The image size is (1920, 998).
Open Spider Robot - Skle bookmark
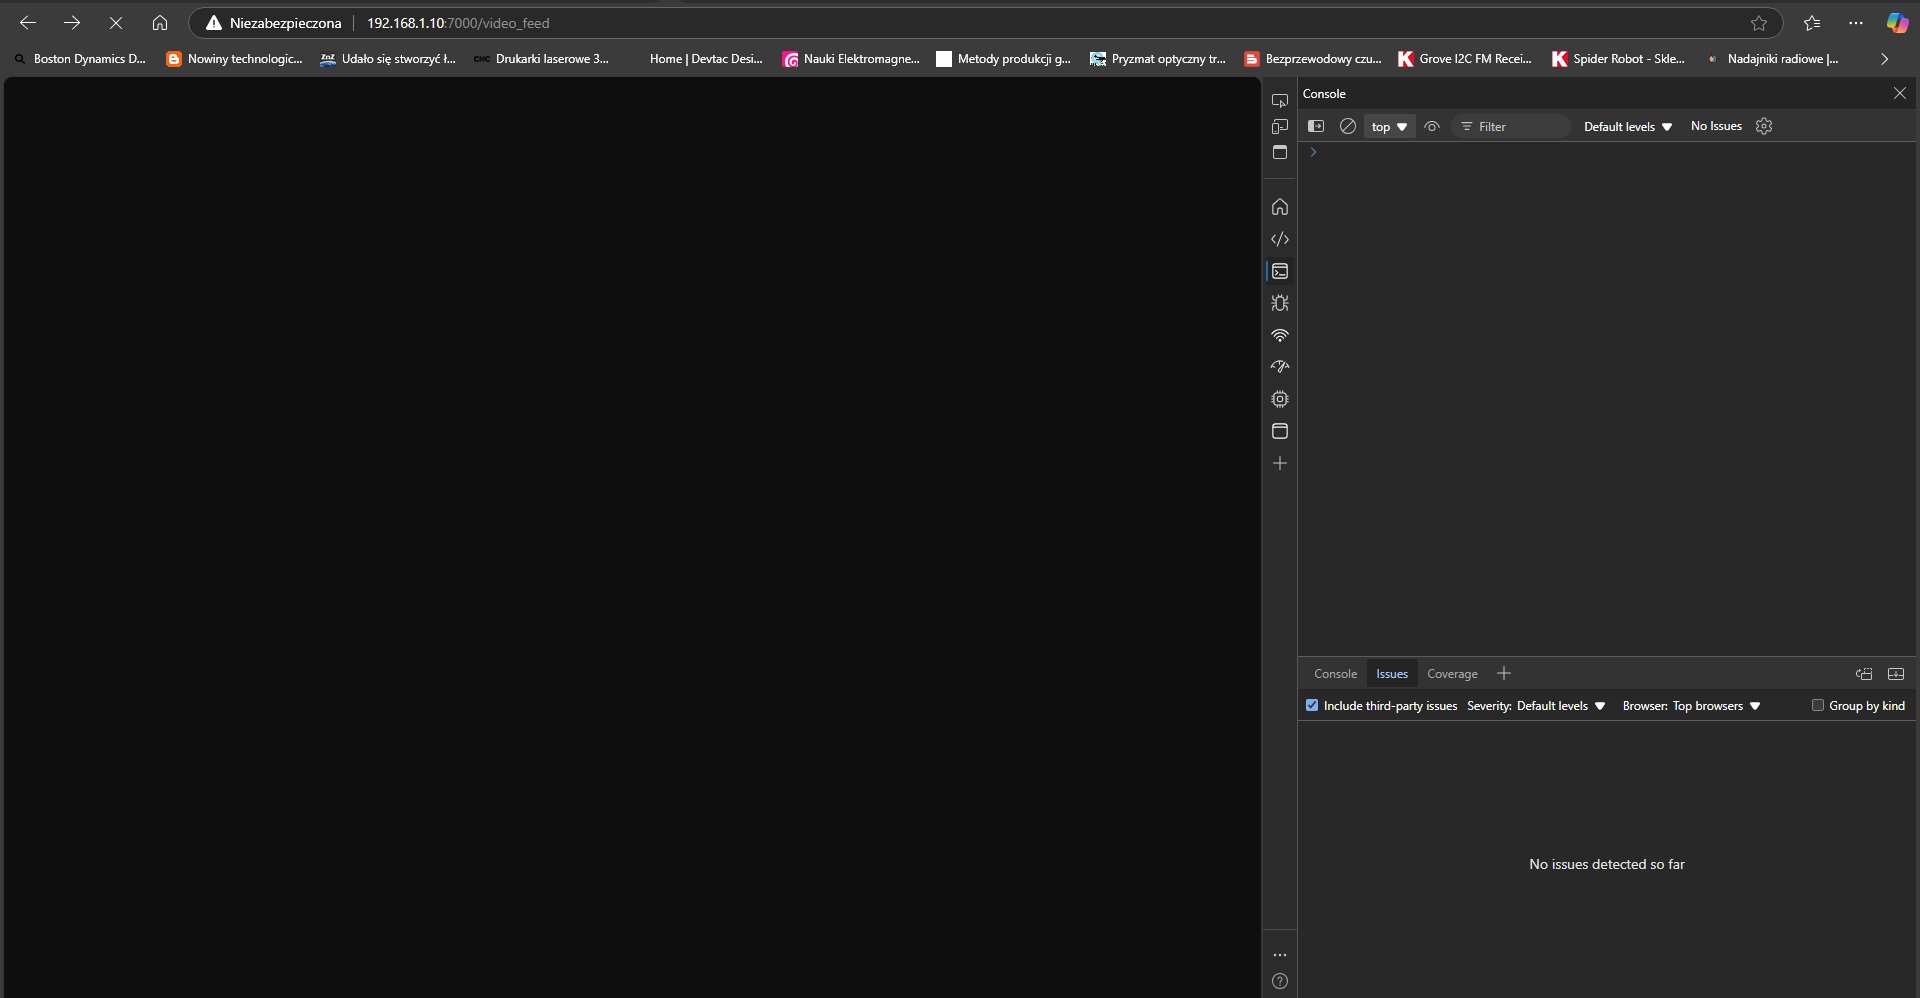(1619, 59)
